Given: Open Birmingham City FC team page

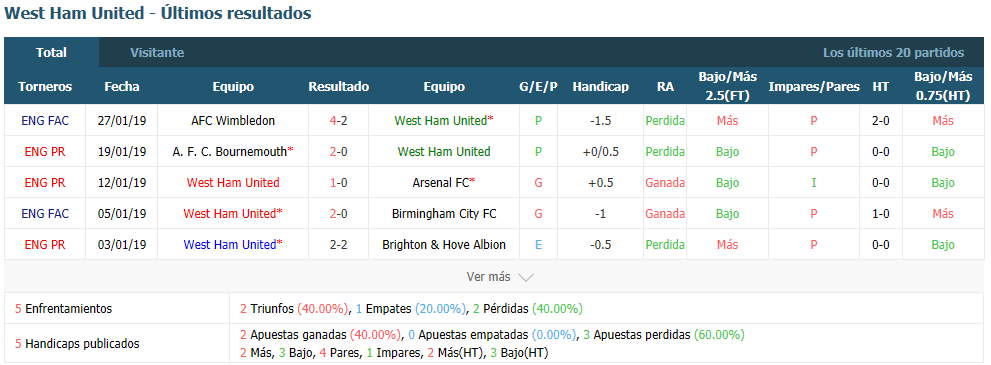Looking at the screenshot, I should click(x=444, y=213).
